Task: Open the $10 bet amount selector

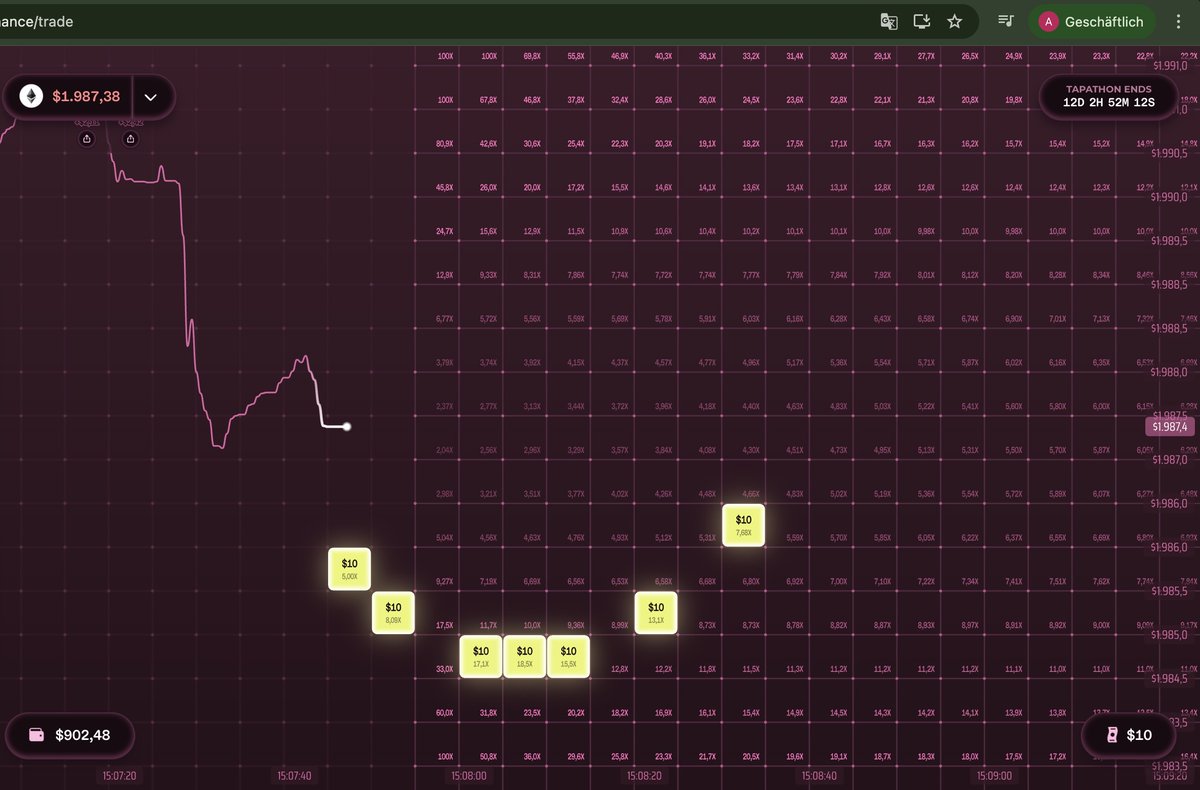Action: coord(1128,735)
